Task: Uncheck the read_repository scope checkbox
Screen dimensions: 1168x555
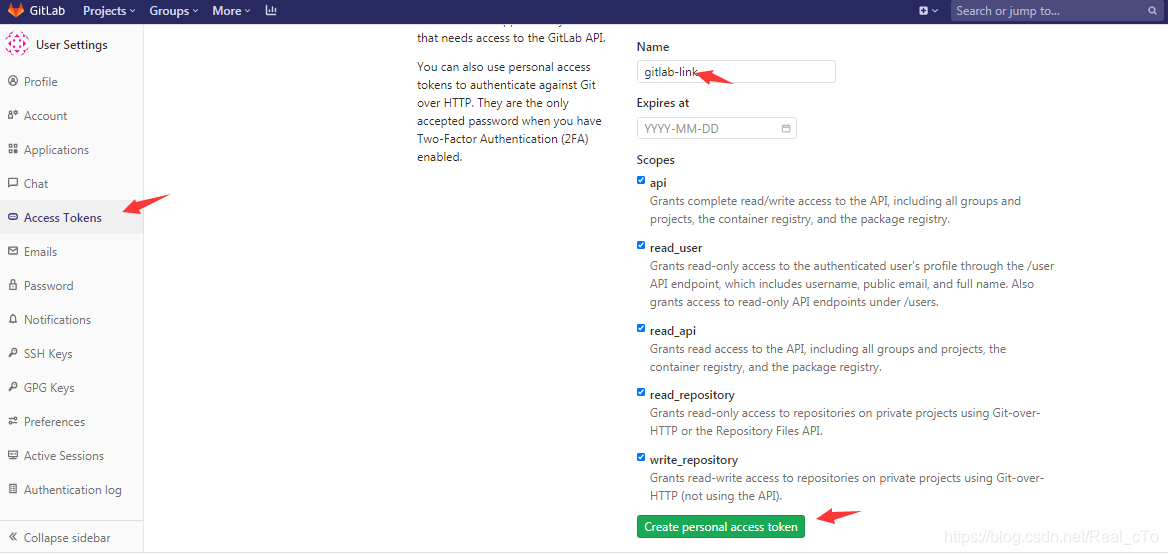Action: (x=641, y=392)
